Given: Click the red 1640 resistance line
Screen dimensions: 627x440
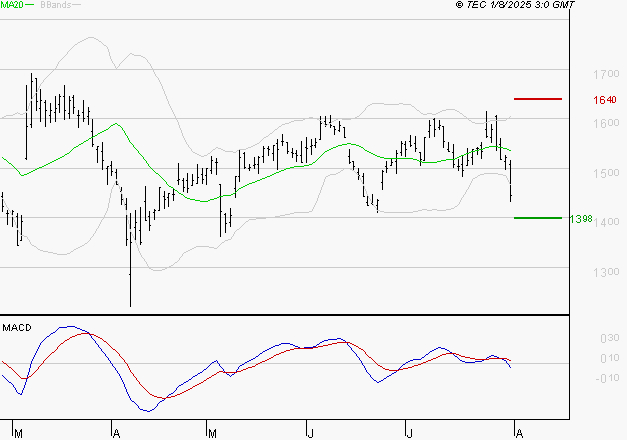Looking at the screenshot, I should [x=538, y=99].
